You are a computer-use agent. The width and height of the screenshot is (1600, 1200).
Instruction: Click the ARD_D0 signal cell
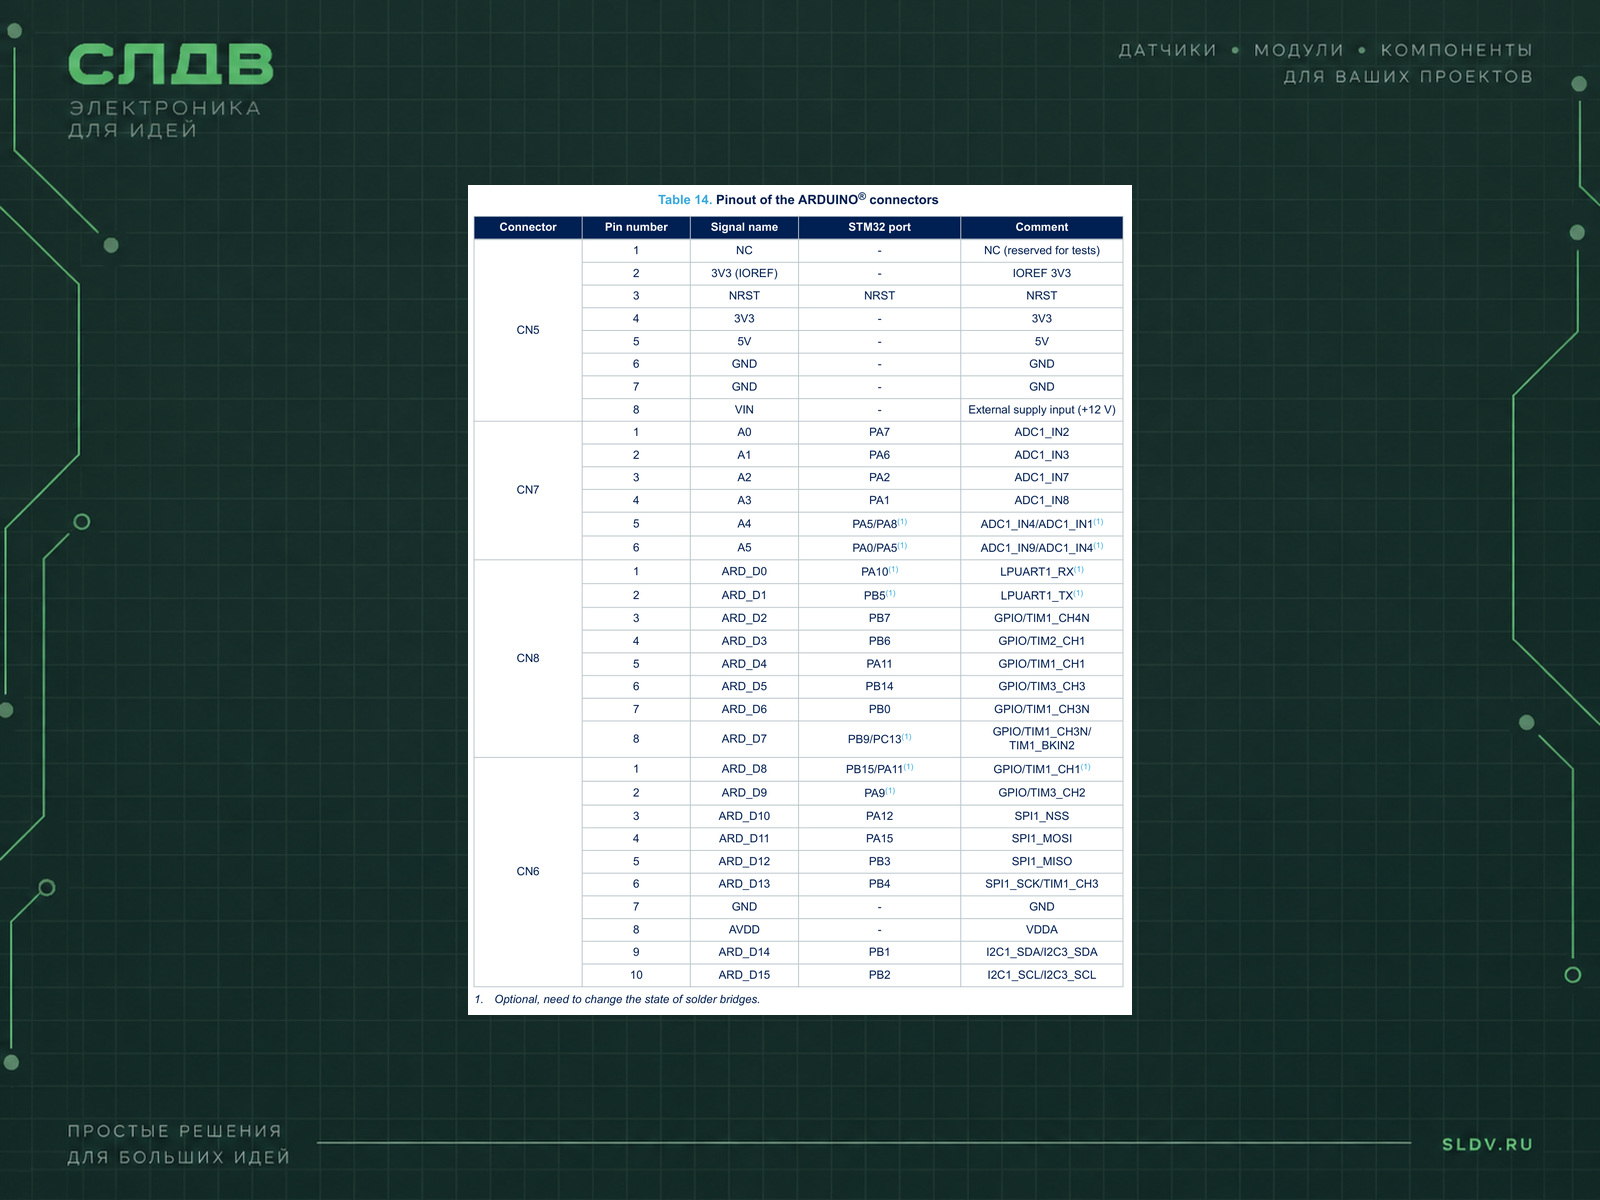(744, 572)
